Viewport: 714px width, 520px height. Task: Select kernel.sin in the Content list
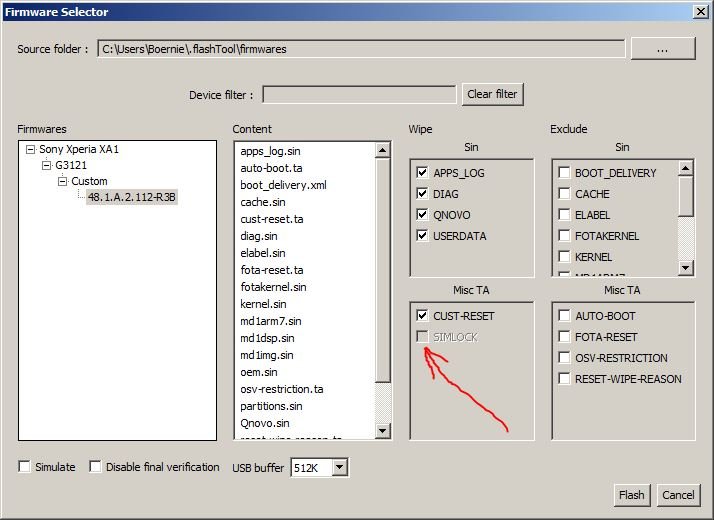[263, 304]
